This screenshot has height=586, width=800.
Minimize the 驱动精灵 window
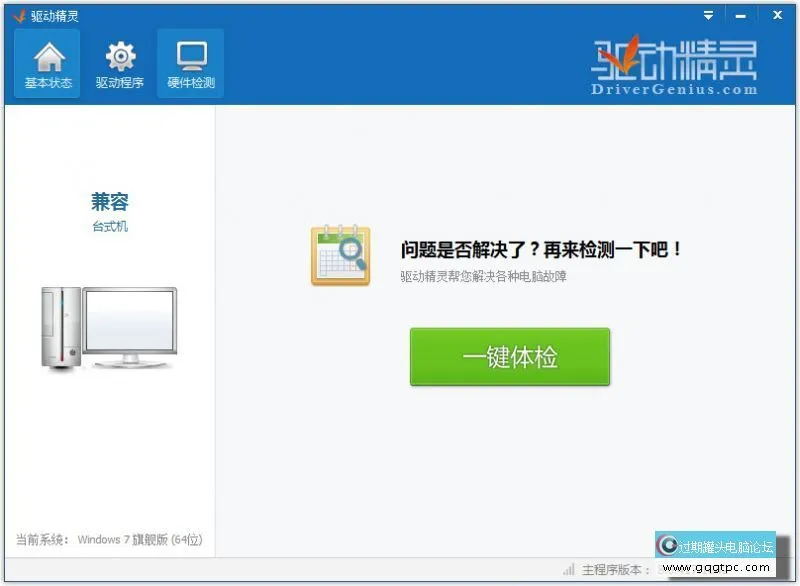tap(741, 14)
